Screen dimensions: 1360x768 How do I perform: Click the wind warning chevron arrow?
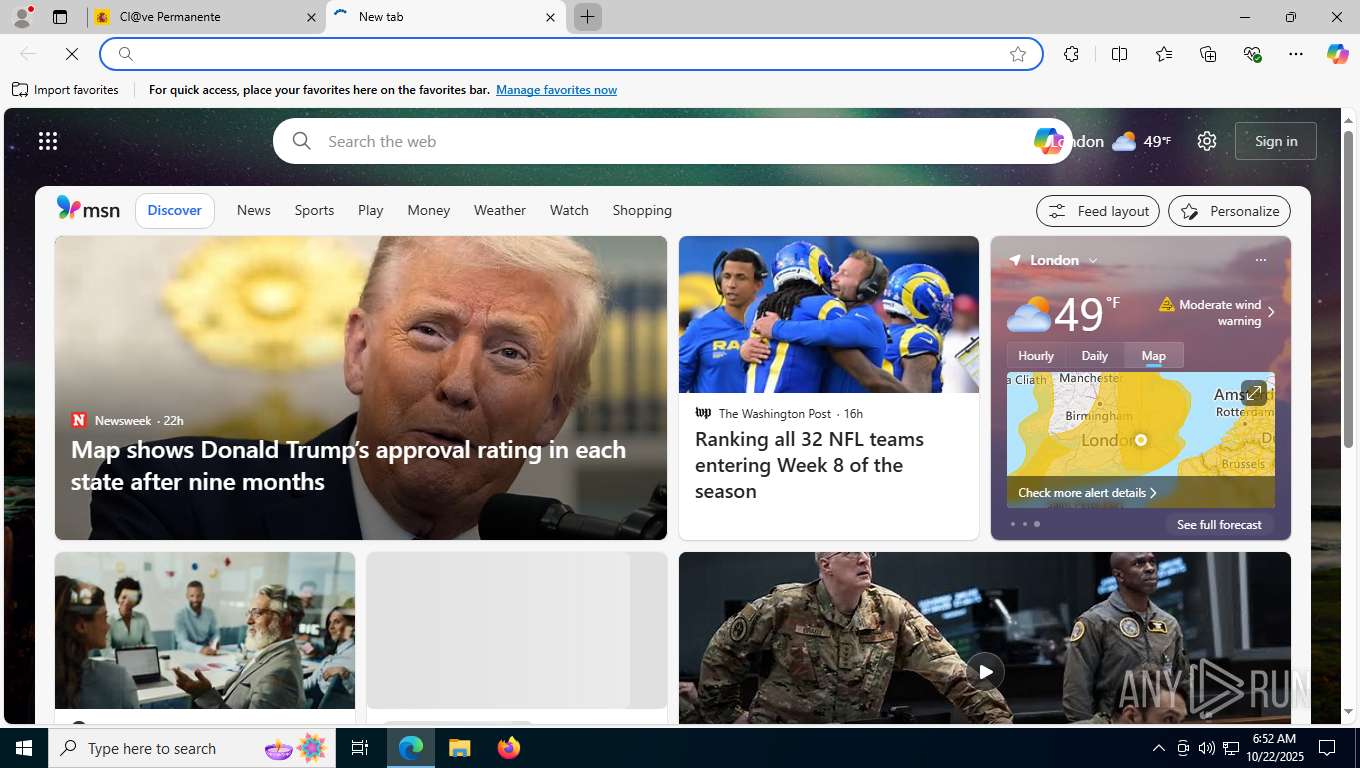point(1271,313)
